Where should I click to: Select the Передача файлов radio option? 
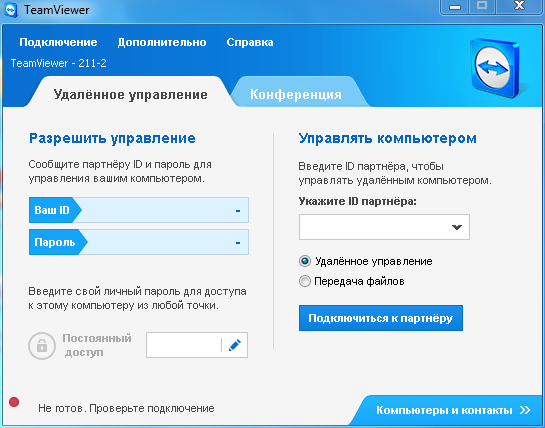click(305, 281)
